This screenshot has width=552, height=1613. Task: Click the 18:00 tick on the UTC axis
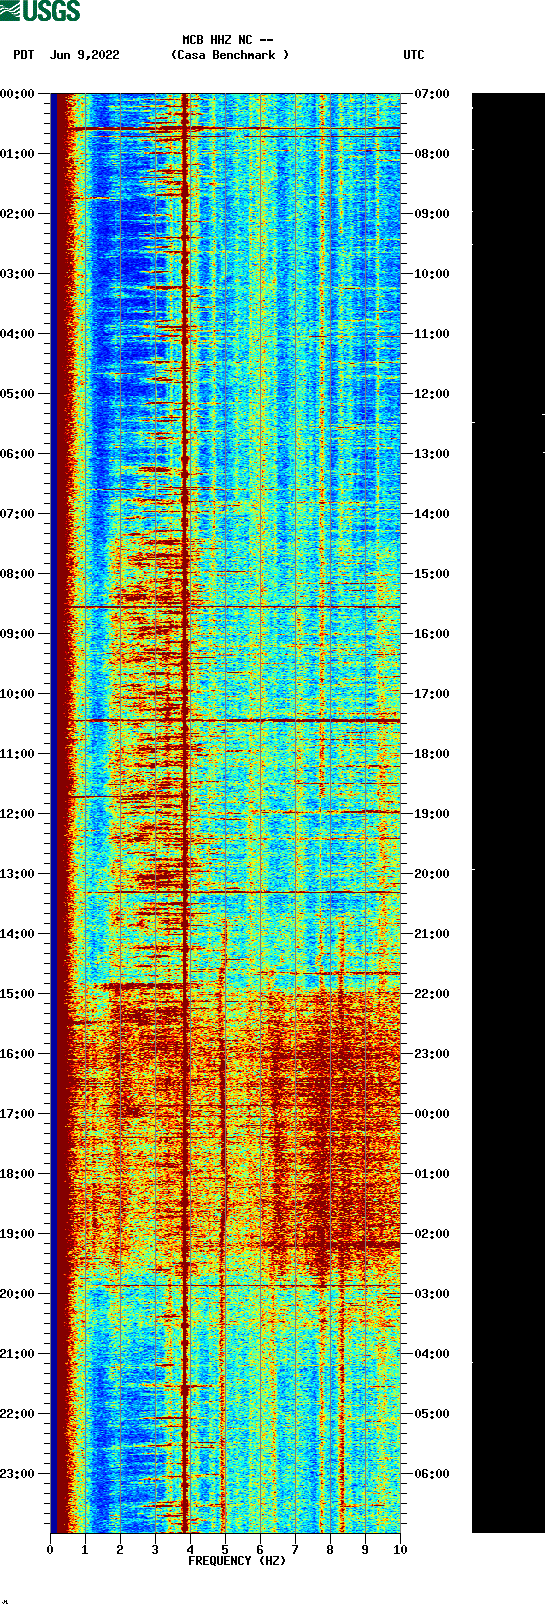[x=432, y=753]
